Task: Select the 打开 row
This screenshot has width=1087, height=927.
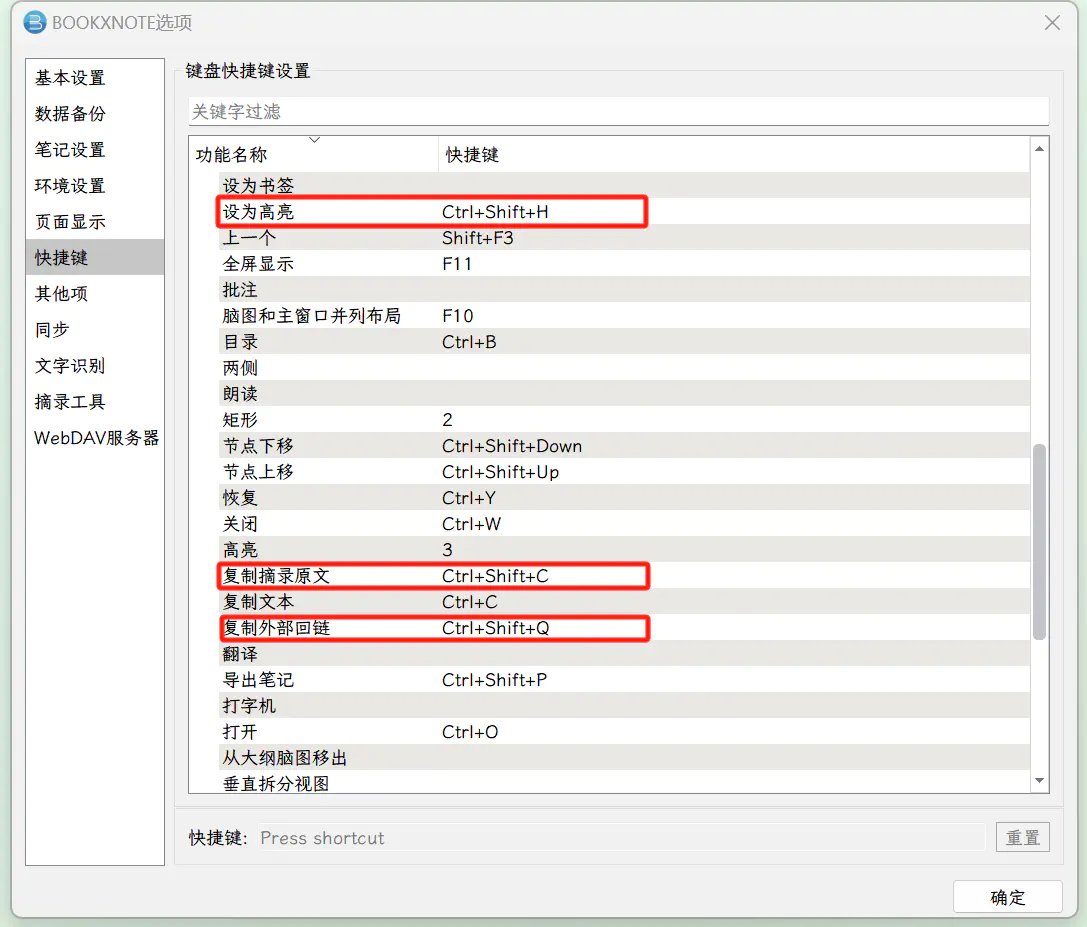Action: click(624, 731)
